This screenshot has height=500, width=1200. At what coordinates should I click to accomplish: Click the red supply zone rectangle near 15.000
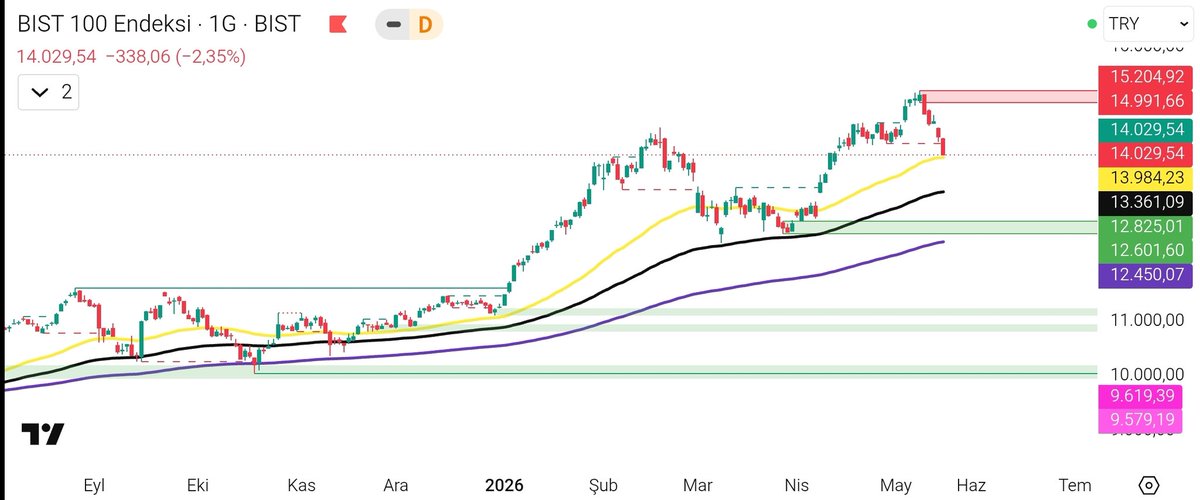tap(1010, 96)
